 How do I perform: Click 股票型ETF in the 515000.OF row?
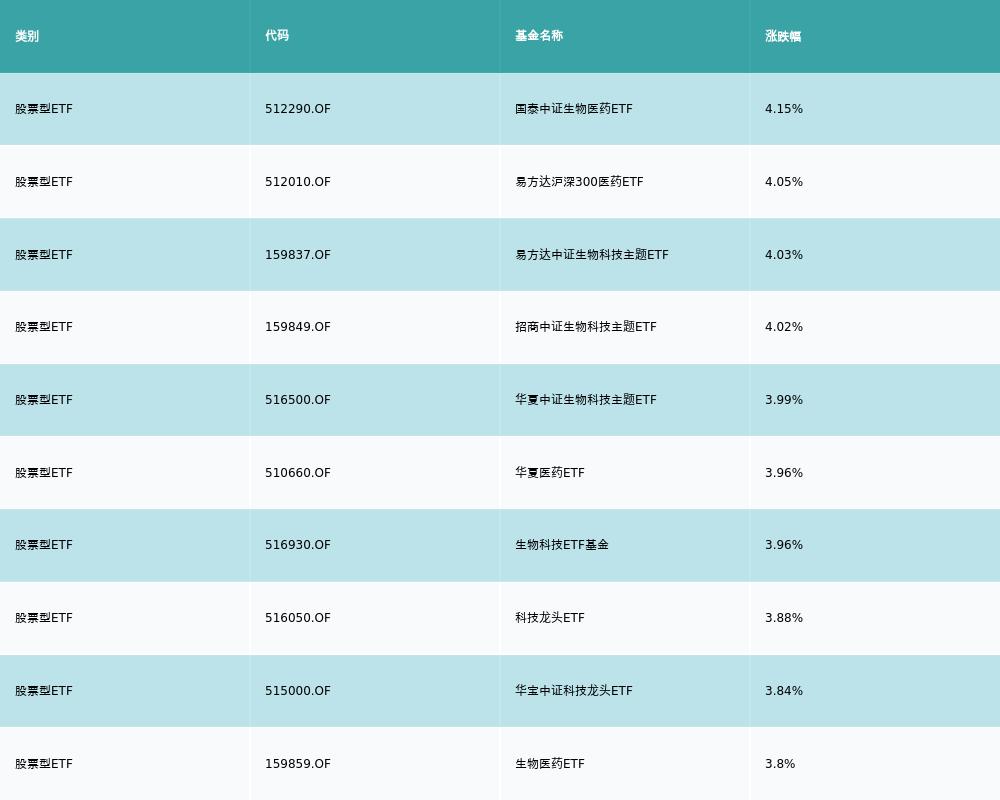[x=44, y=691]
